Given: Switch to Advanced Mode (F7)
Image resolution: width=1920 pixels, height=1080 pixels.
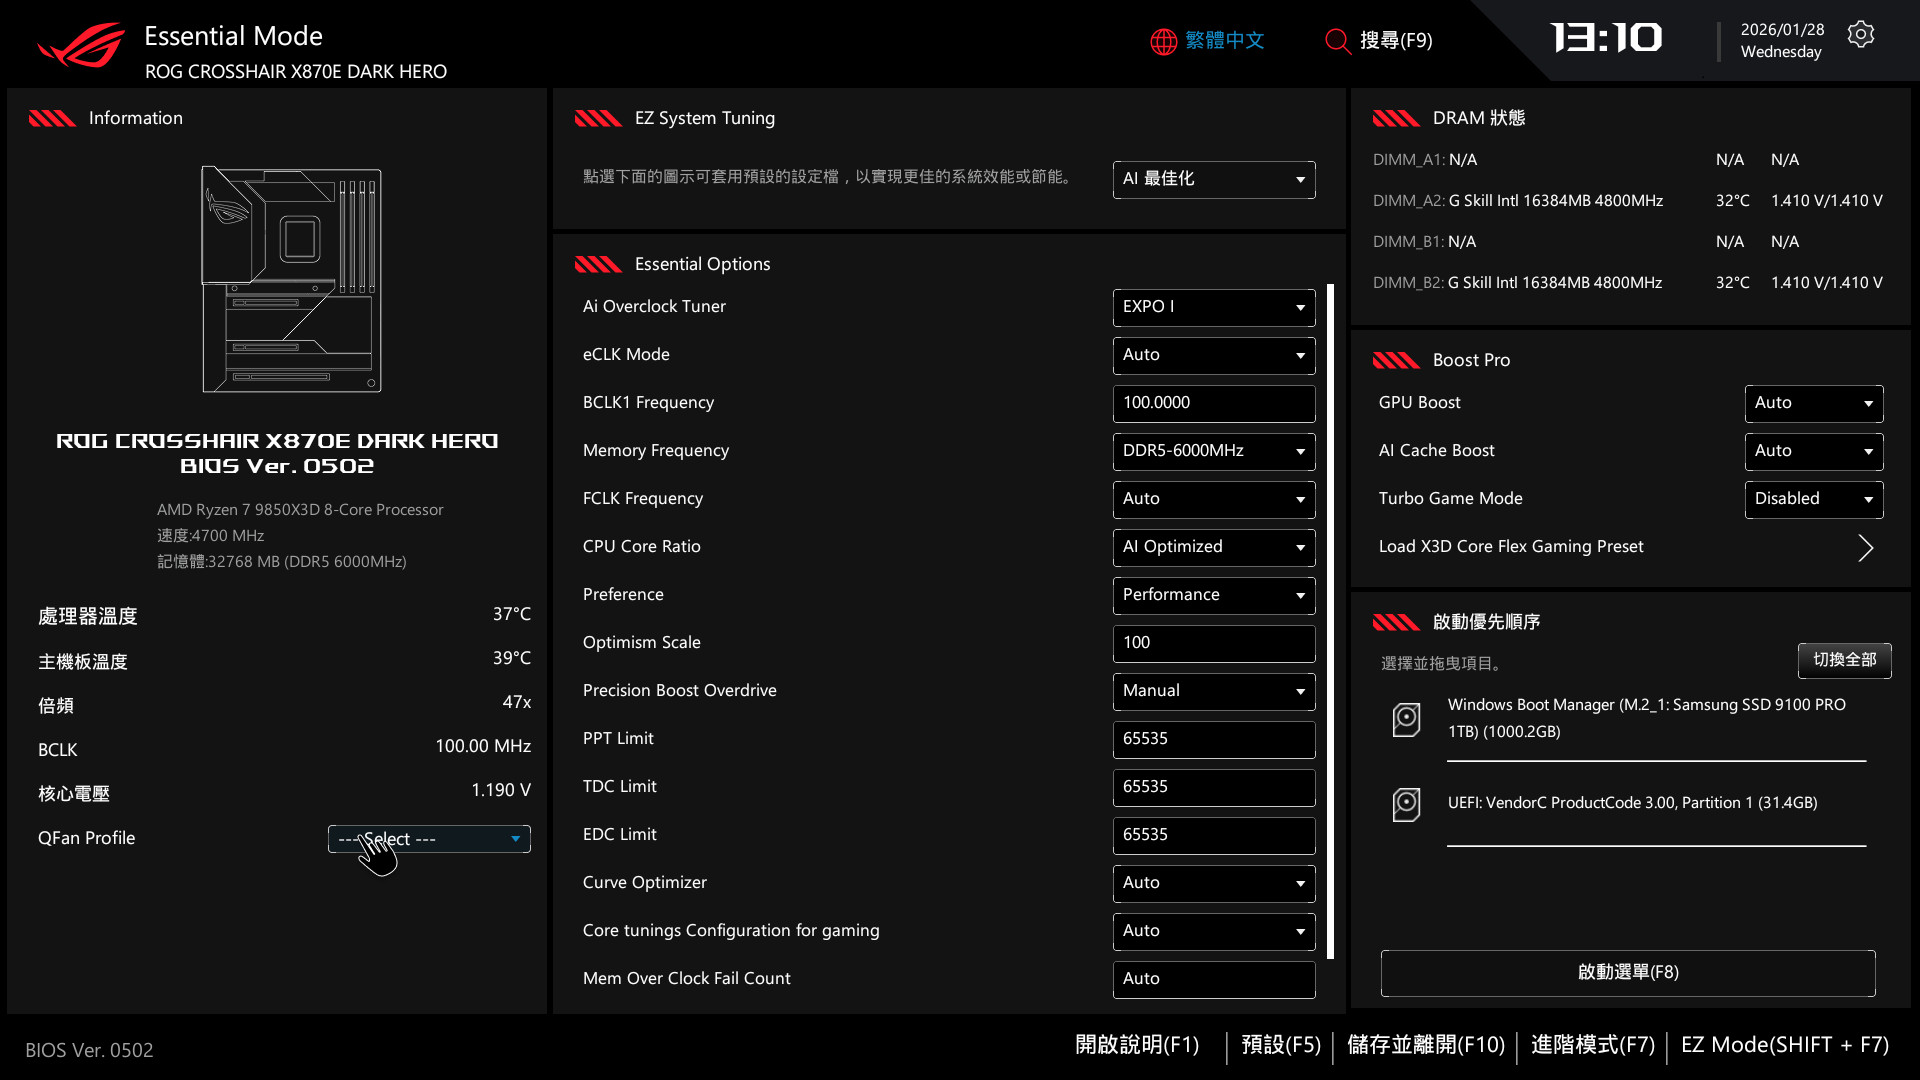Looking at the screenshot, I should pyautogui.click(x=1592, y=1045).
